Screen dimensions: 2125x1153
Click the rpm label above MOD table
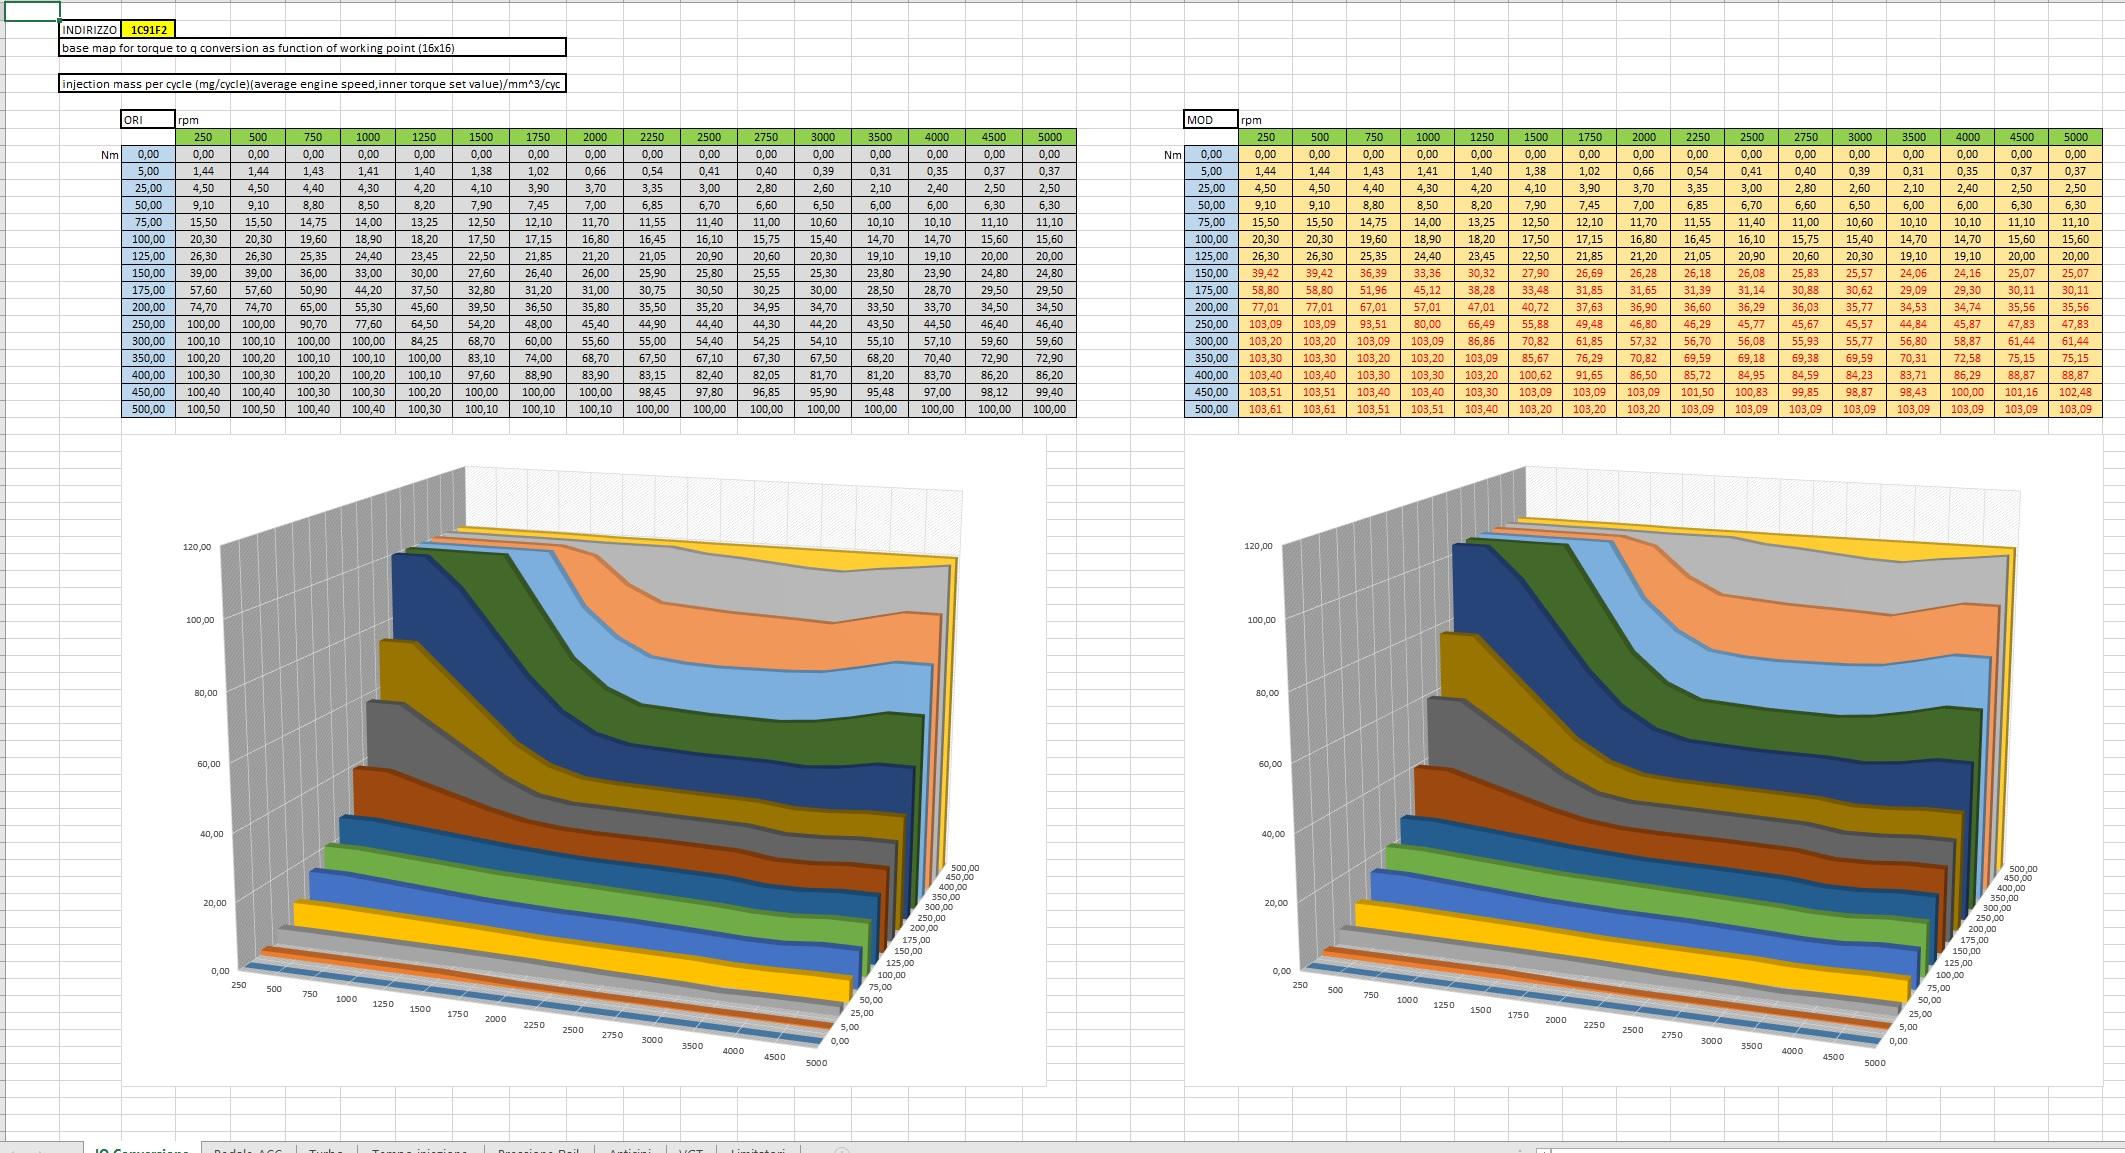point(1251,120)
